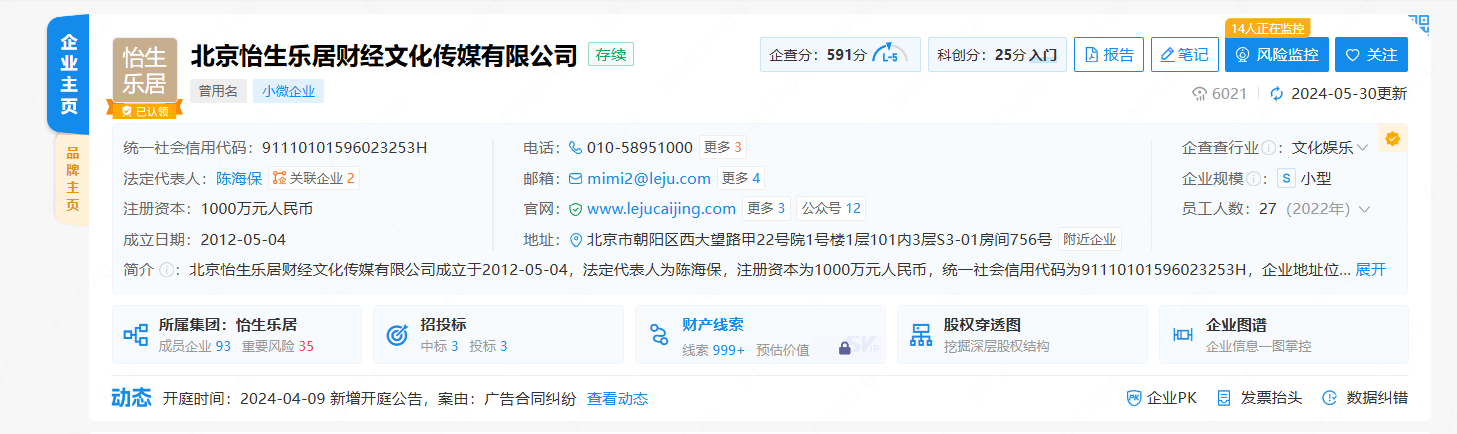Image resolution: width=1457 pixels, height=434 pixels.
Task: Expand 员工人数 27 (2022年) dropdown
Action: pyautogui.click(x=1363, y=209)
